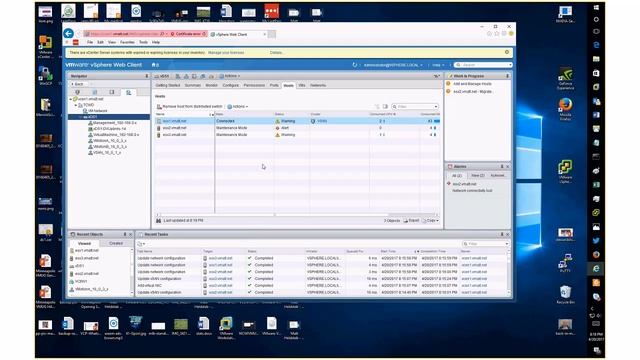640x360 pixels.
Task: Open the Firefox desktop shortcut
Action: pos(565,108)
